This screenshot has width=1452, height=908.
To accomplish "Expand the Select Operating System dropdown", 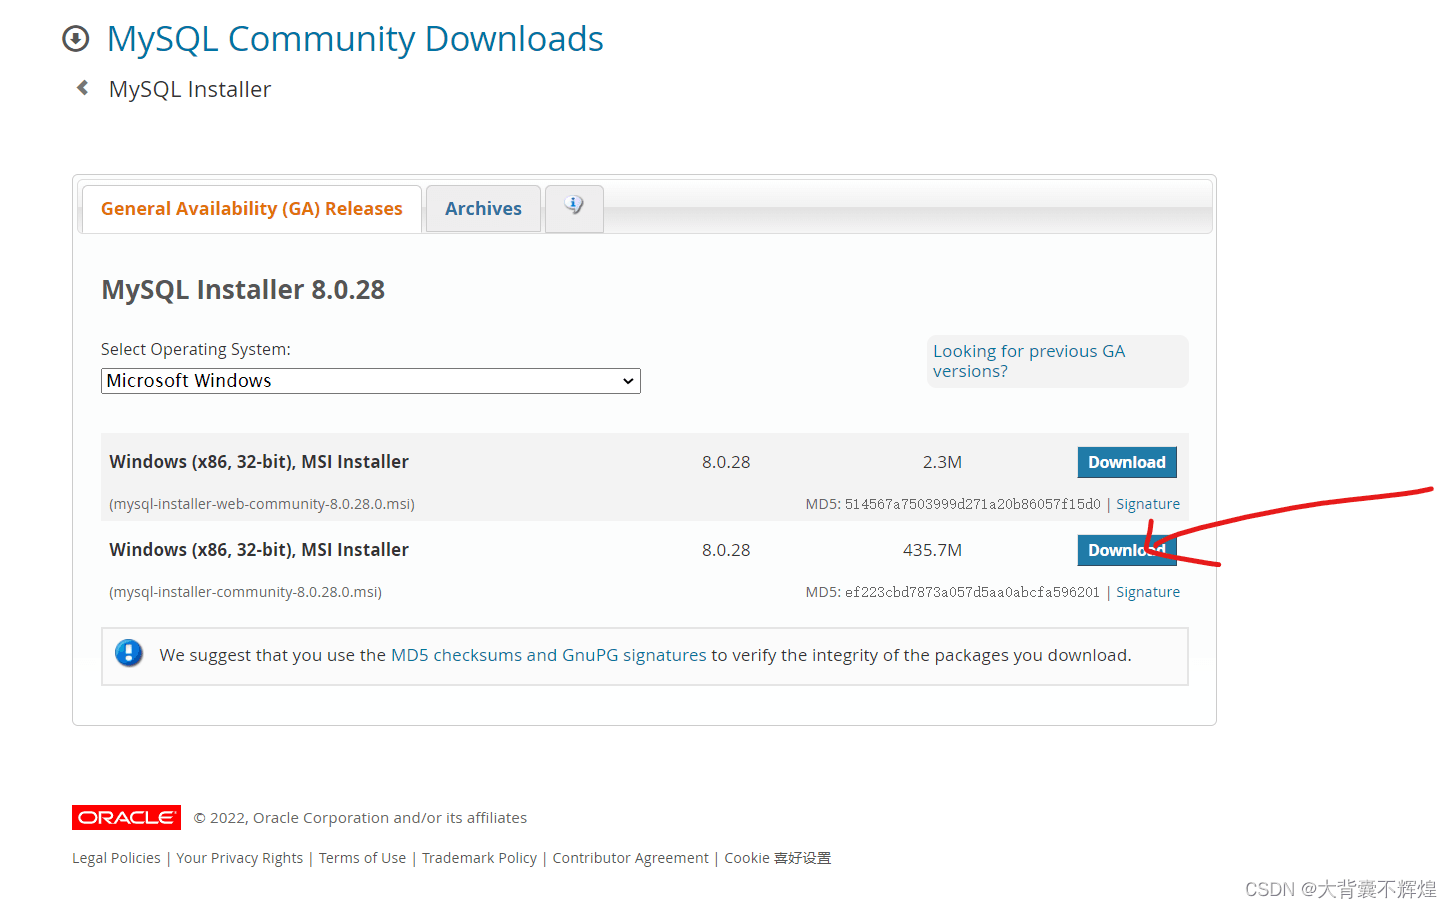I will pos(370,381).
